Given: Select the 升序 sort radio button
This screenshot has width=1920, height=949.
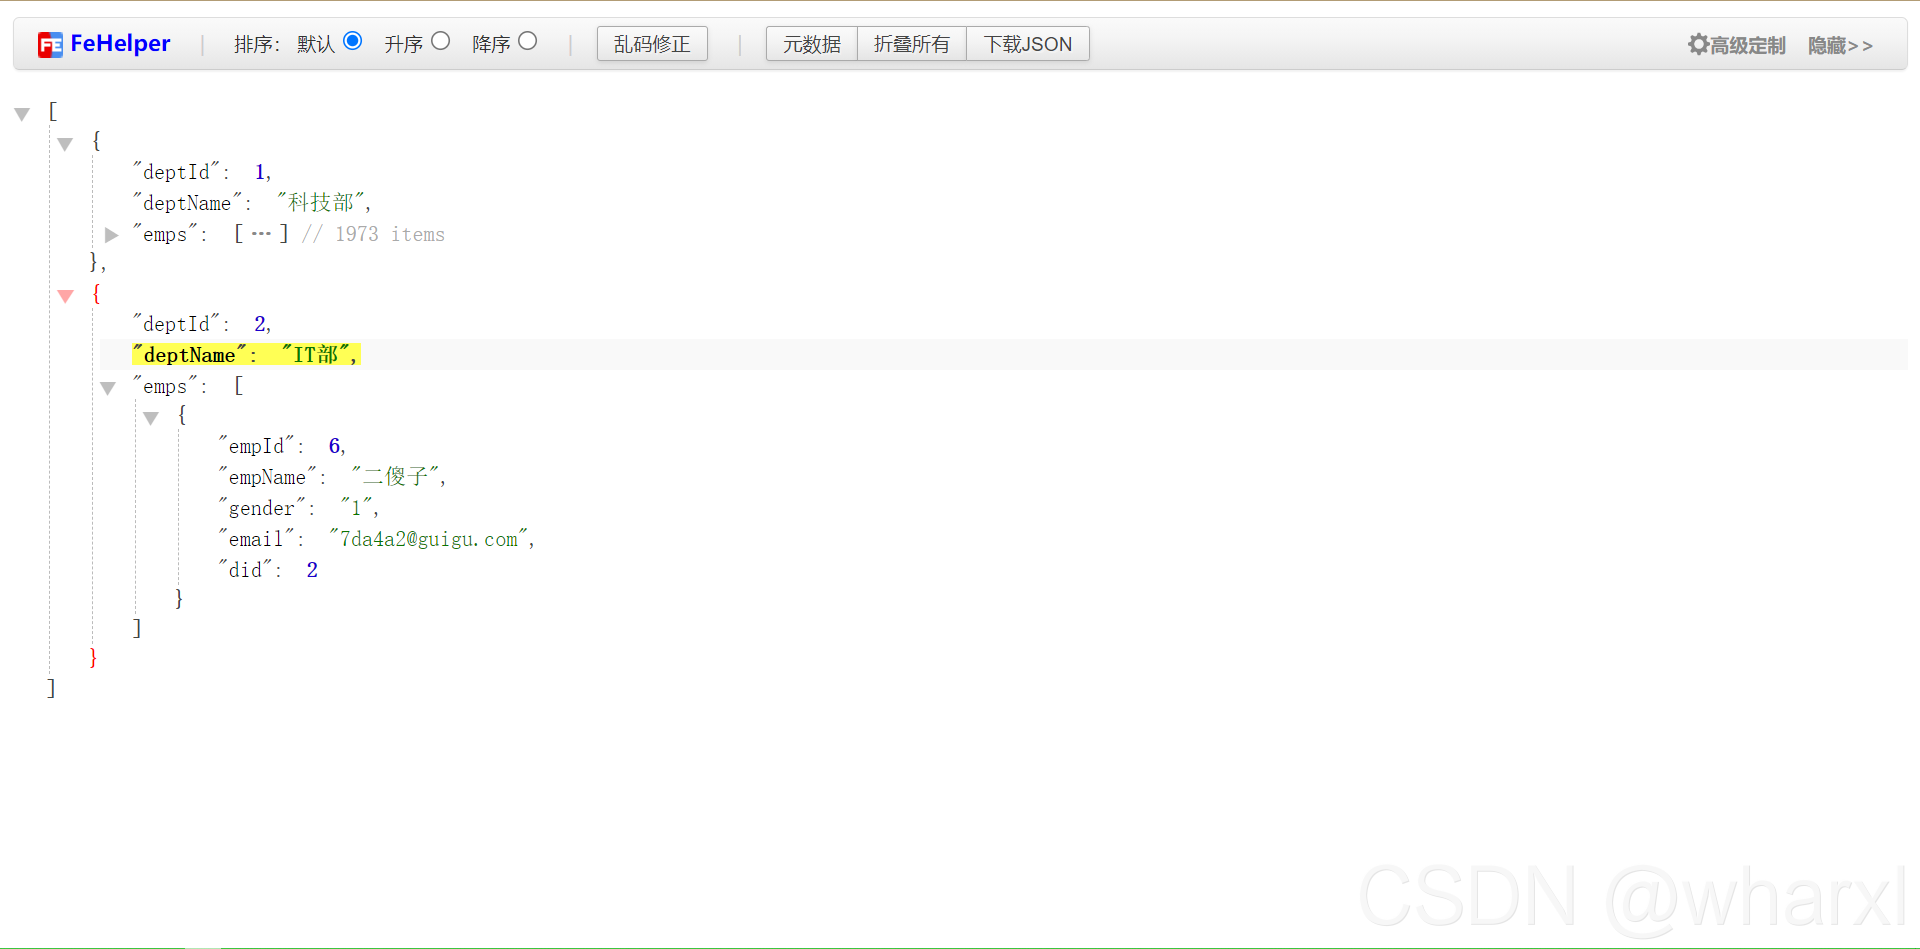Looking at the screenshot, I should click(440, 40).
